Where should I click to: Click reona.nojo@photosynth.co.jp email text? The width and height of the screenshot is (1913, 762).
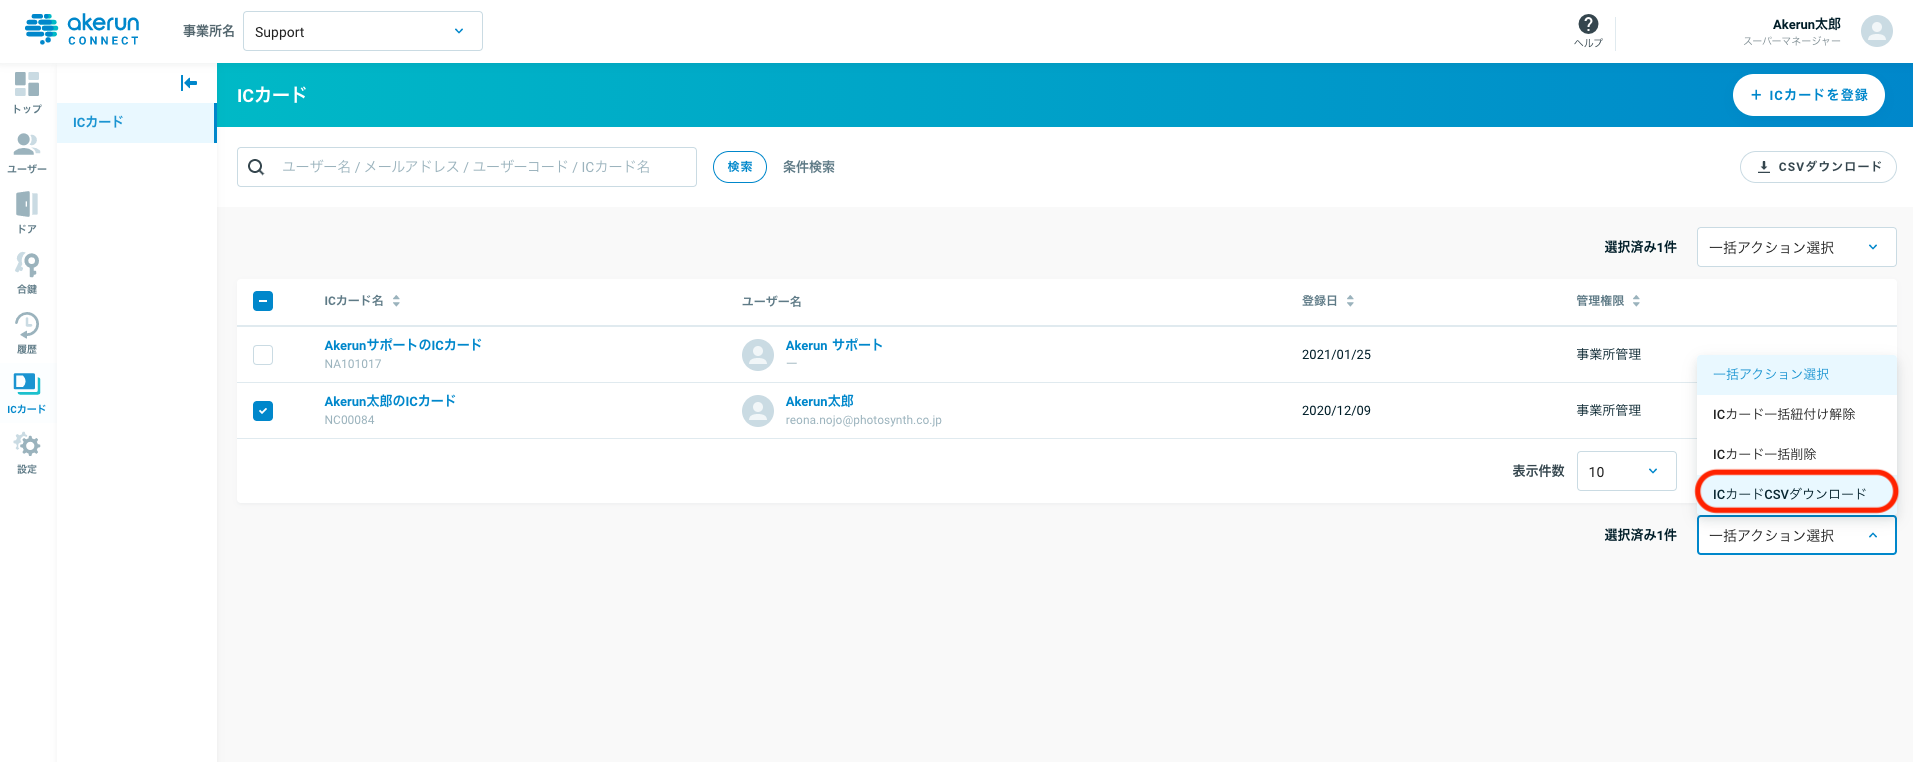863,420
